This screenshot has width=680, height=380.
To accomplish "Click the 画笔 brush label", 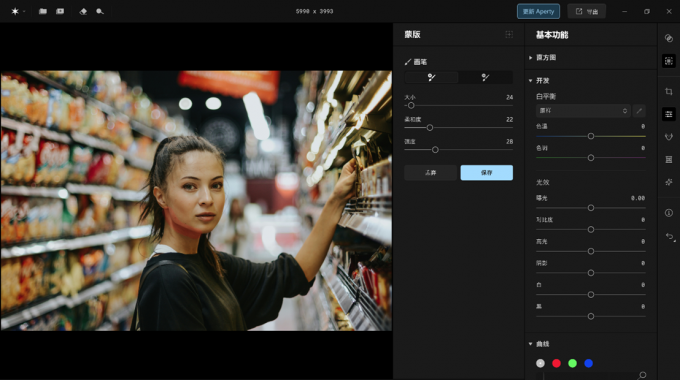I will pos(420,62).
